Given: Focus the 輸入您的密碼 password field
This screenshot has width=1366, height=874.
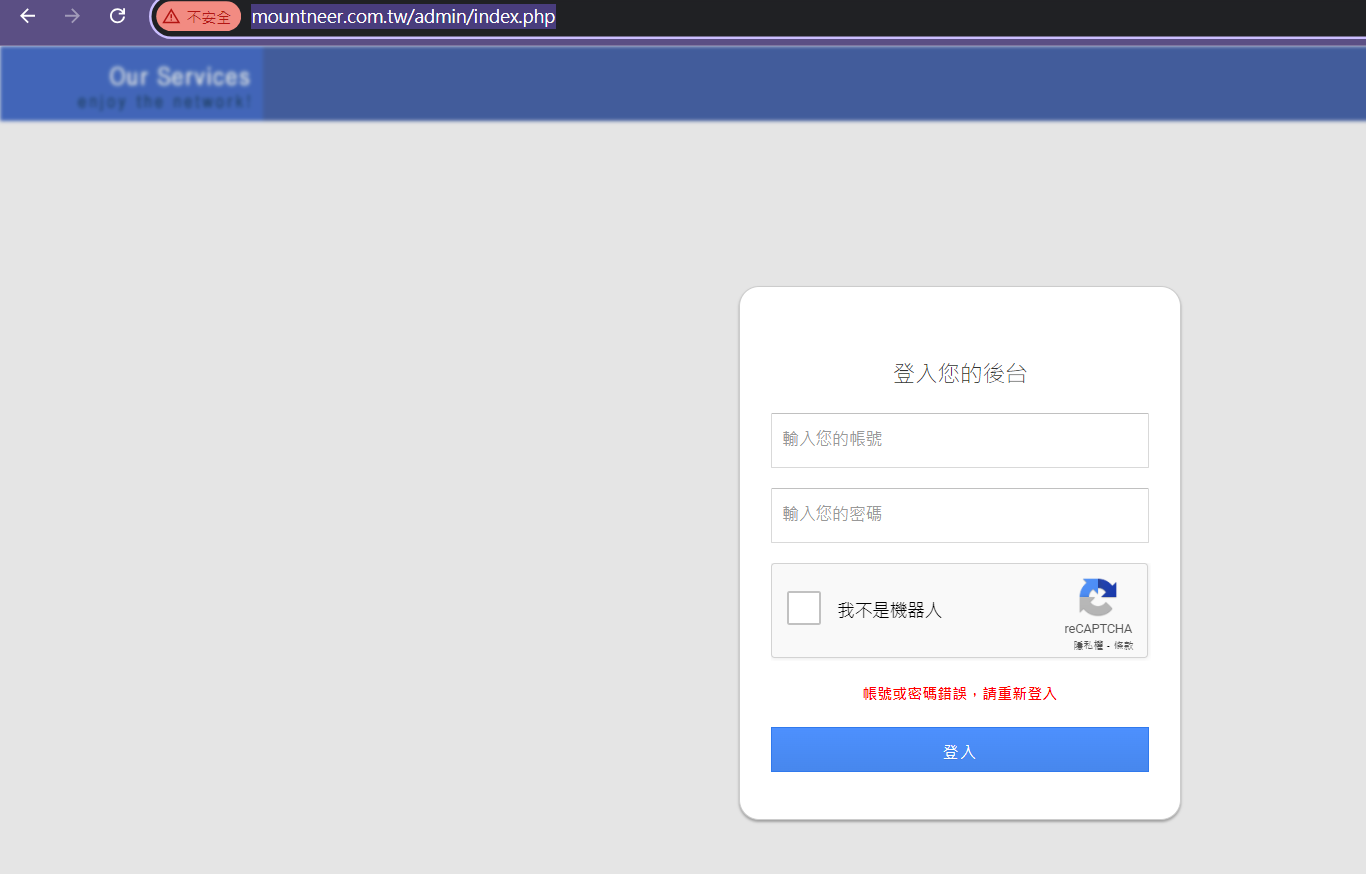Looking at the screenshot, I should coord(959,515).
